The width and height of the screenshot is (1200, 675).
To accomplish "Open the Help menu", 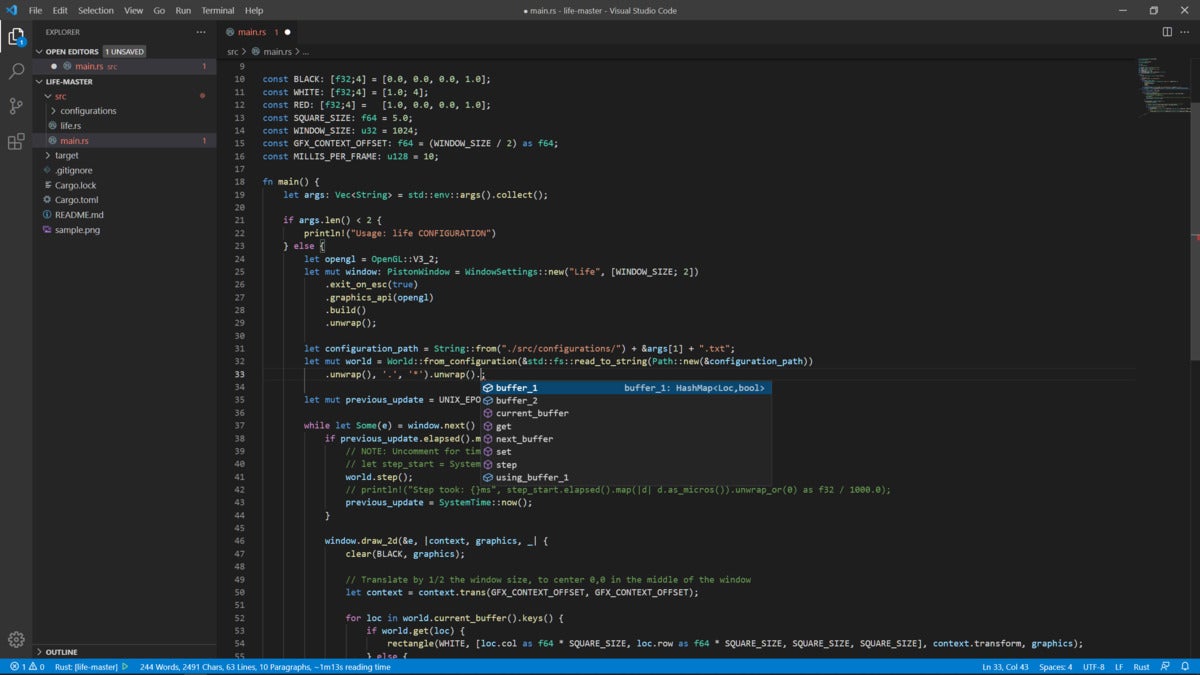I will tap(254, 10).
